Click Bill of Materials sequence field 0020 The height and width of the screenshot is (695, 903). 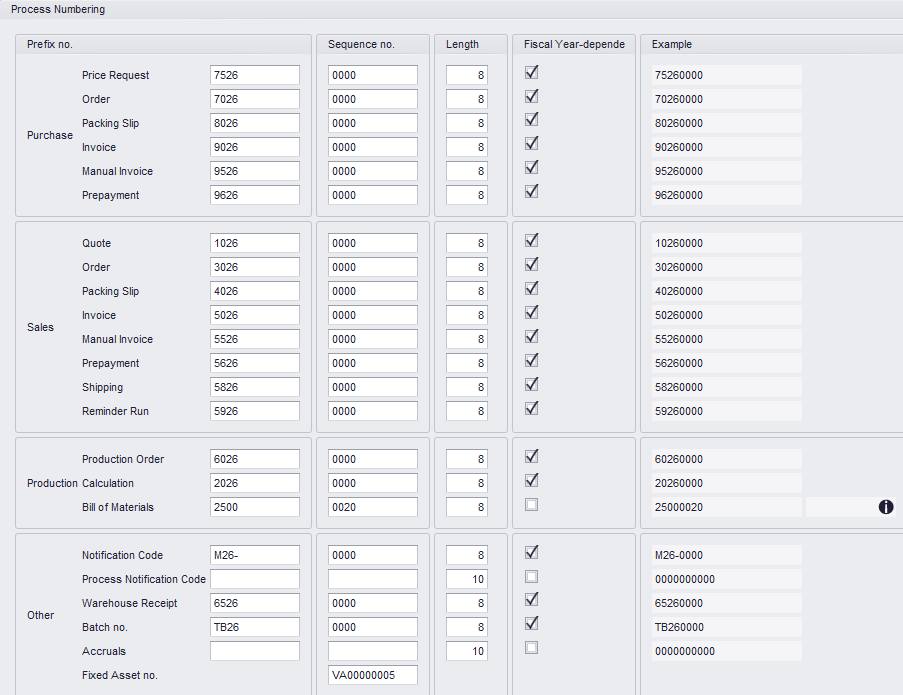[372, 507]
